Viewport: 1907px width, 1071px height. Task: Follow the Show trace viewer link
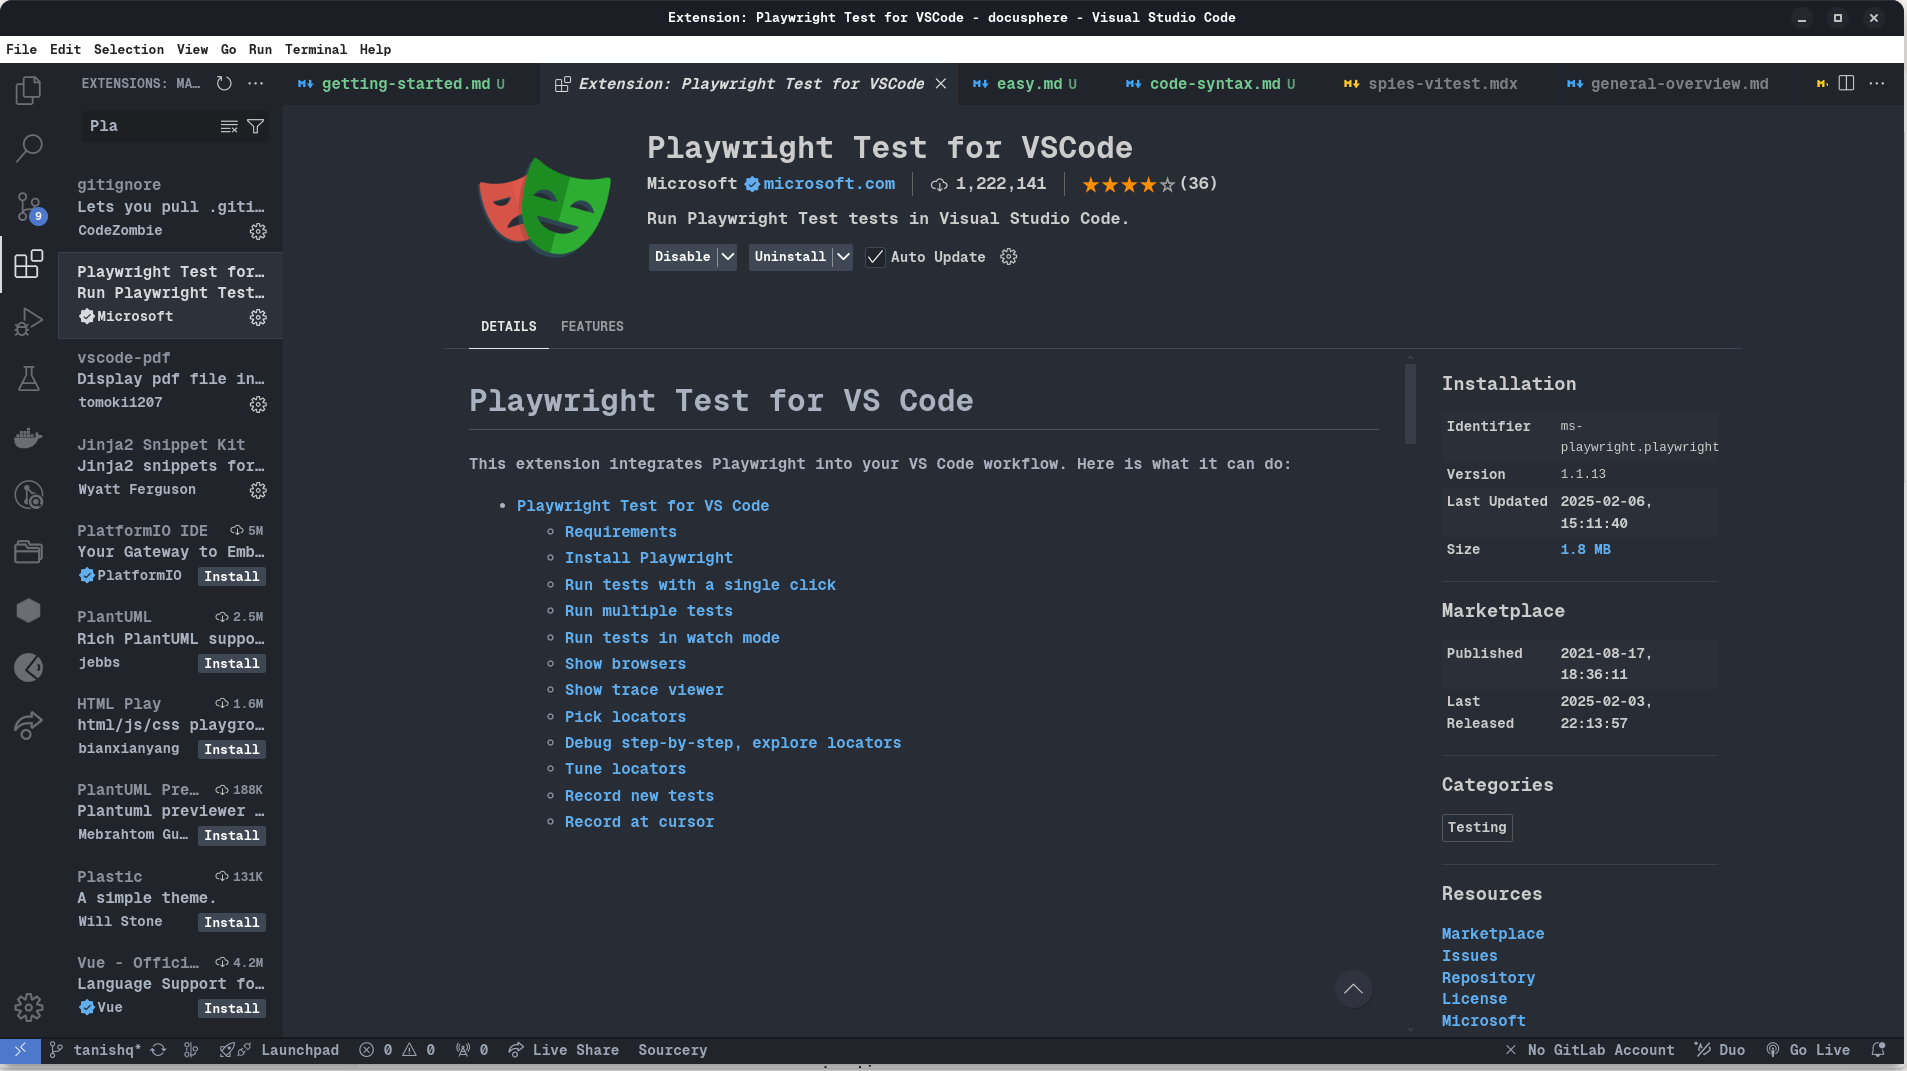coord(644,690)
